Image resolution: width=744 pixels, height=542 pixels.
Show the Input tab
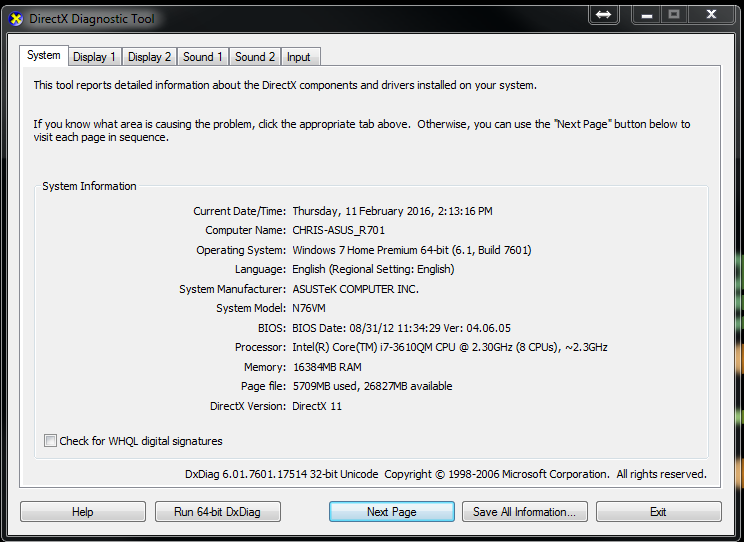pos(299,57)
